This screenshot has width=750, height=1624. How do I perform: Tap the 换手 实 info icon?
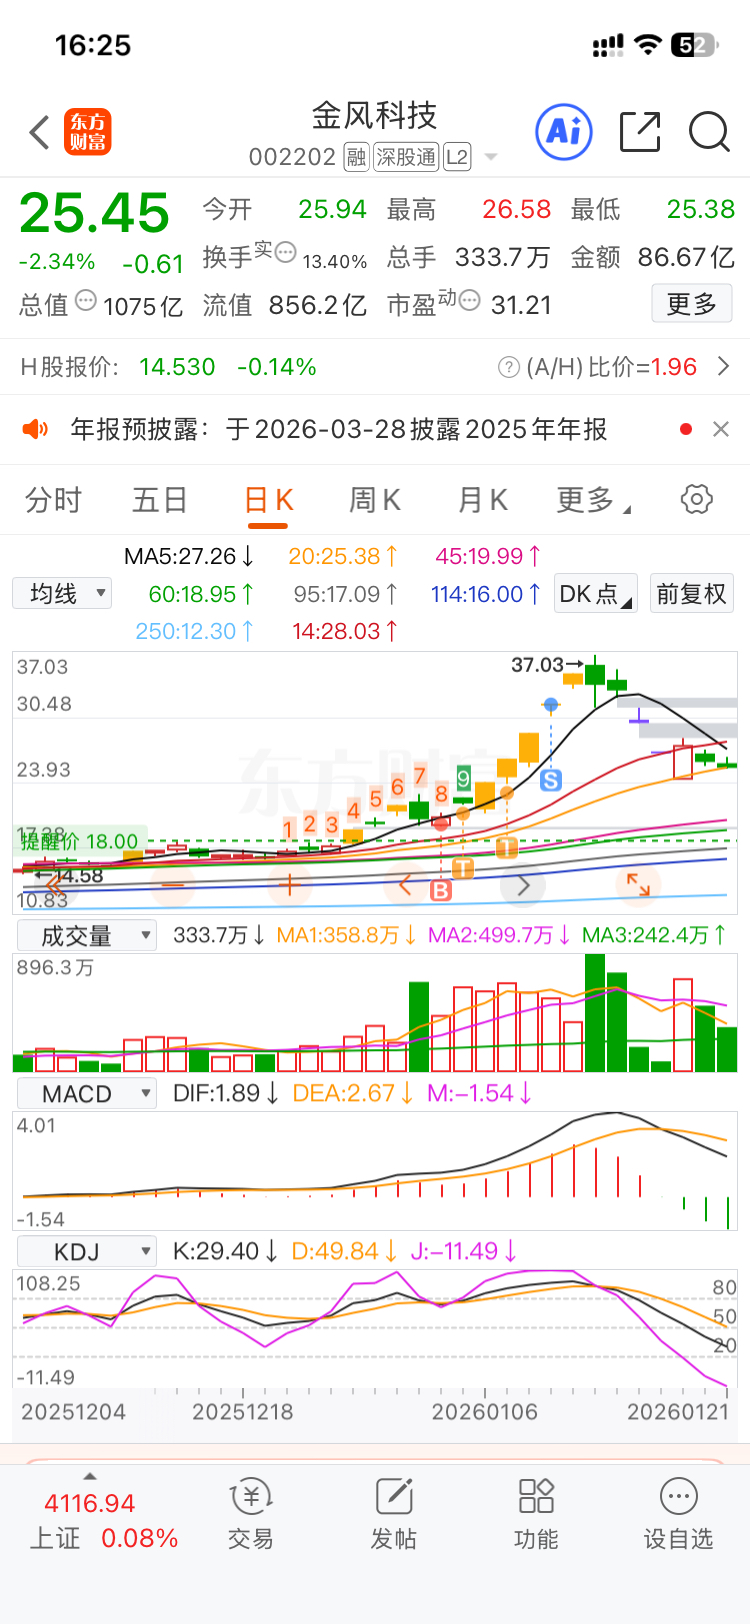[x=285, y=252]
